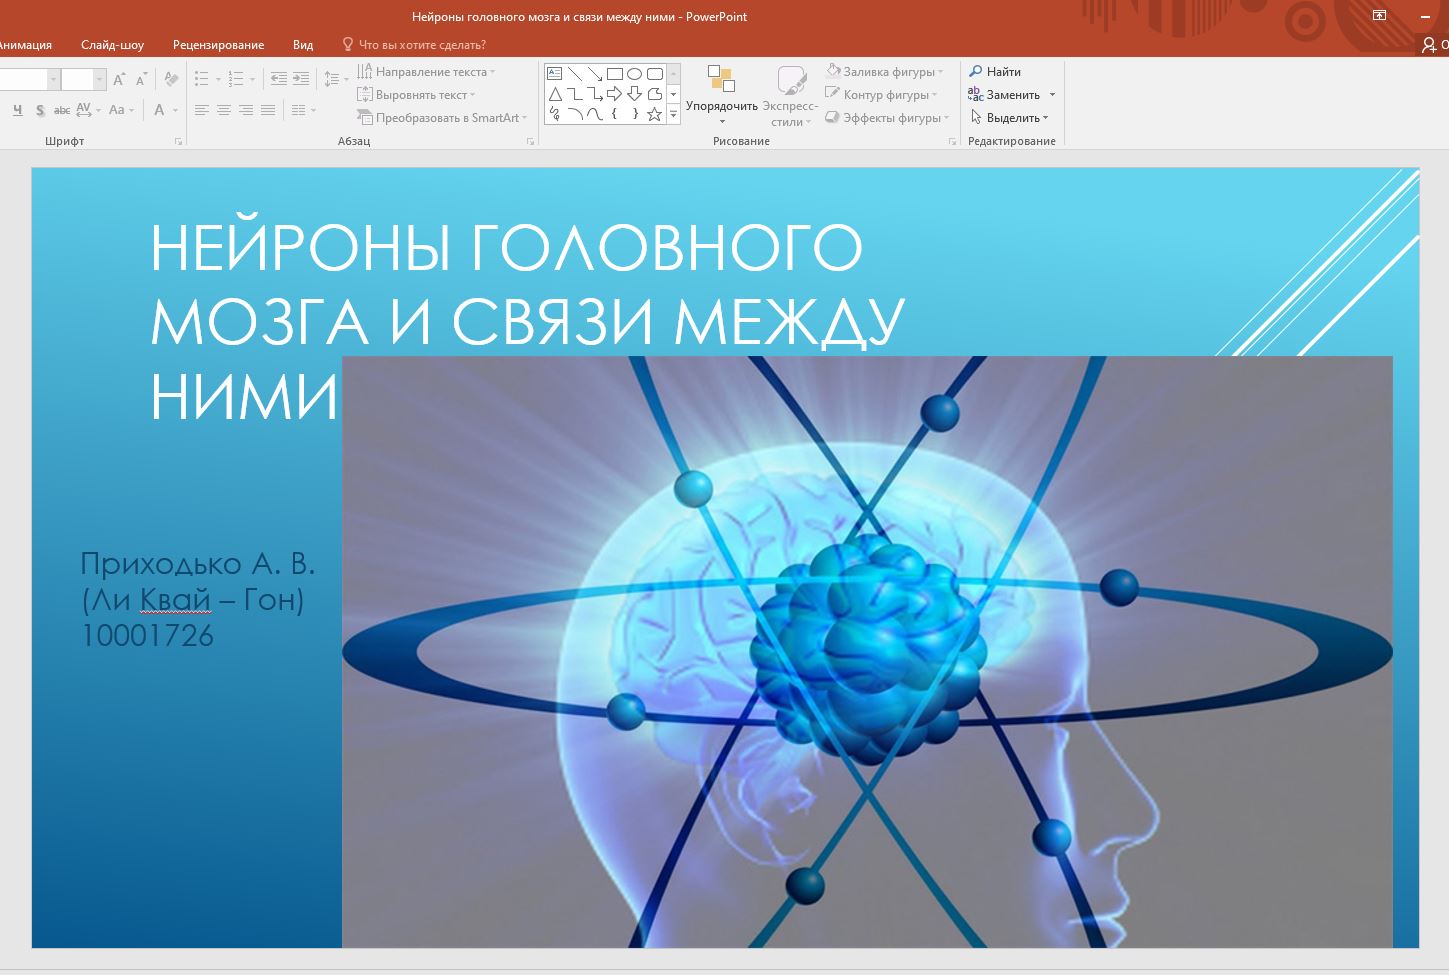Toggle strikethrough formatting

click(x=62, y=110)
